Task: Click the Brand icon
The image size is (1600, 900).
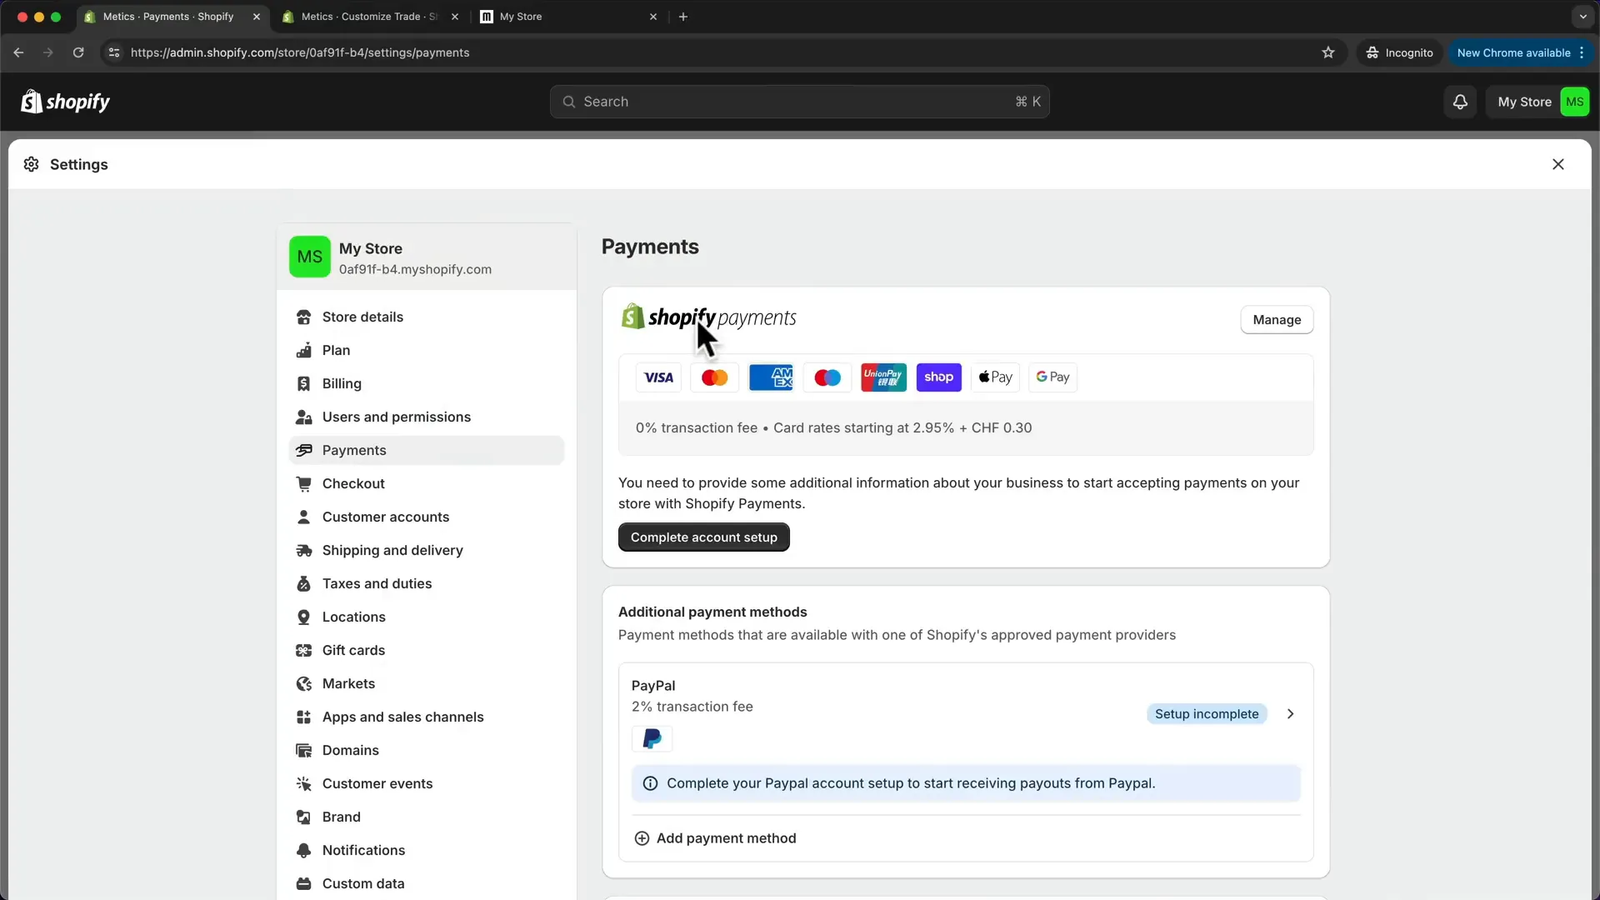Action: coord(304,817)
